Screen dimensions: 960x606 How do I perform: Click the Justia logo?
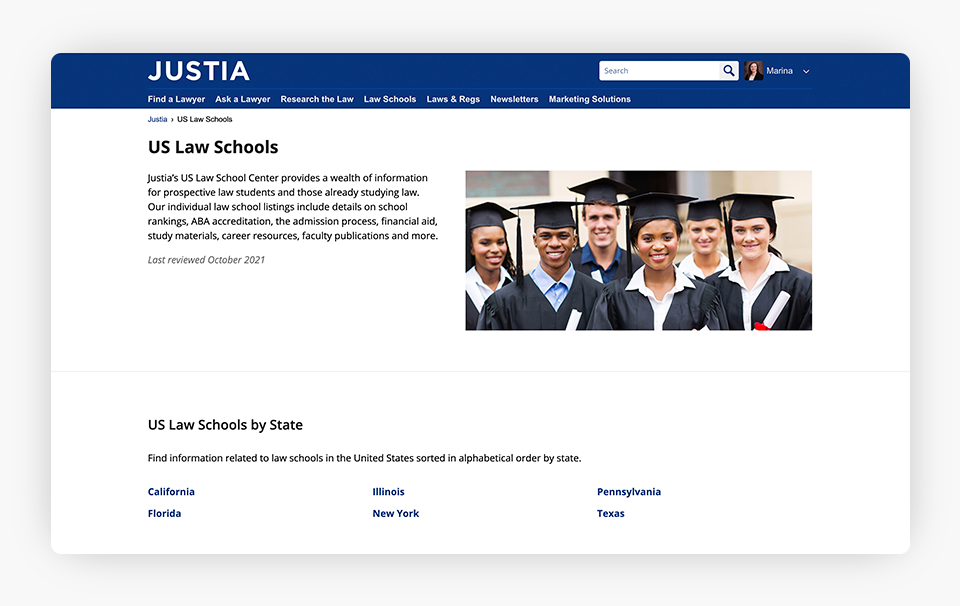(x=199, y=71)
